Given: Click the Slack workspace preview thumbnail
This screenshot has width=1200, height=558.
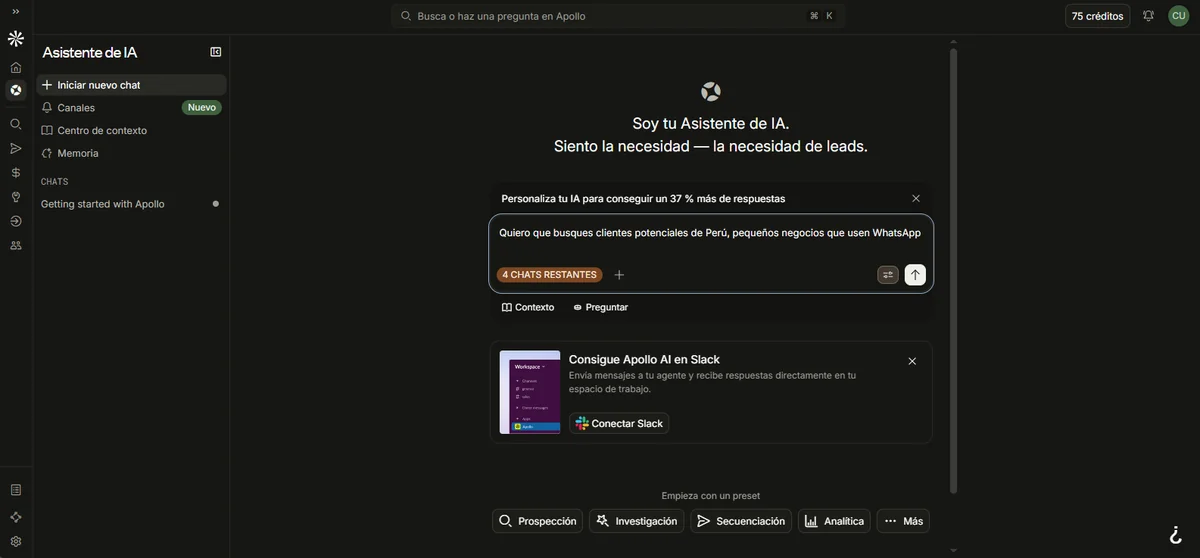Looking at the screenshot, I should [x=530, y=392].
